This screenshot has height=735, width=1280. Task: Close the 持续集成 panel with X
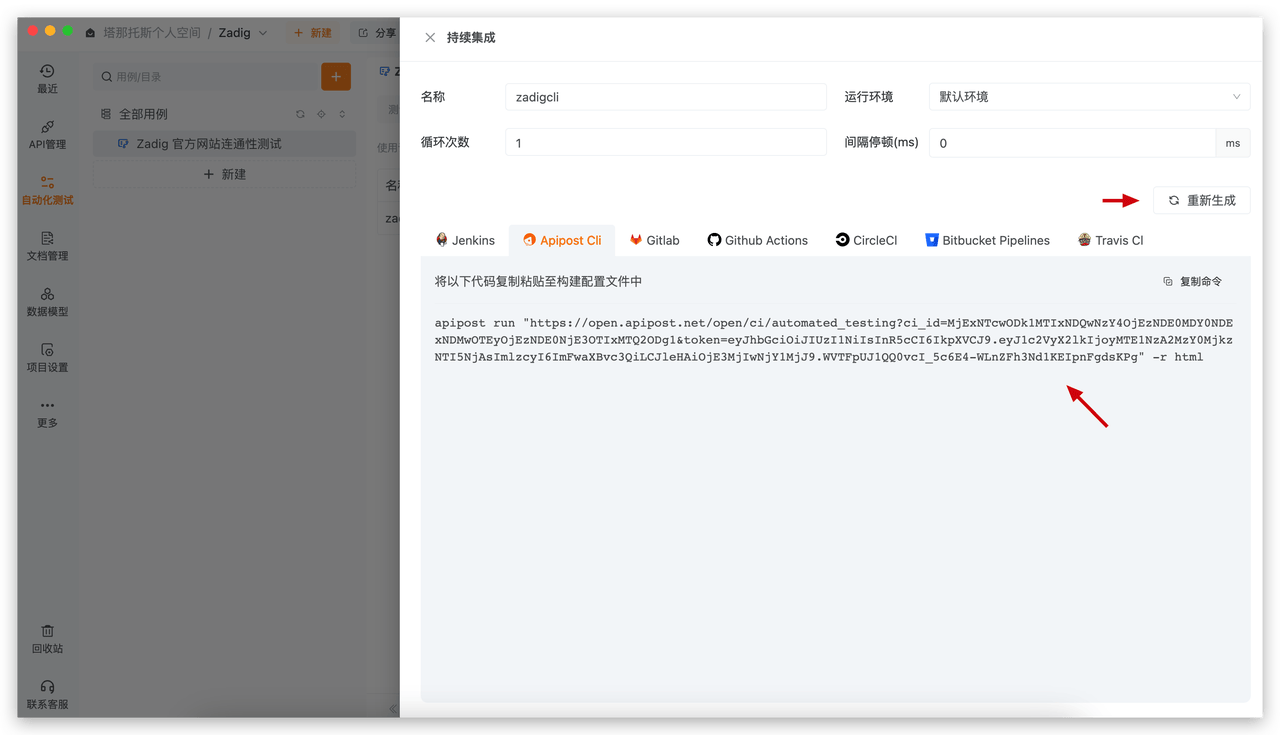pos(430,38)
